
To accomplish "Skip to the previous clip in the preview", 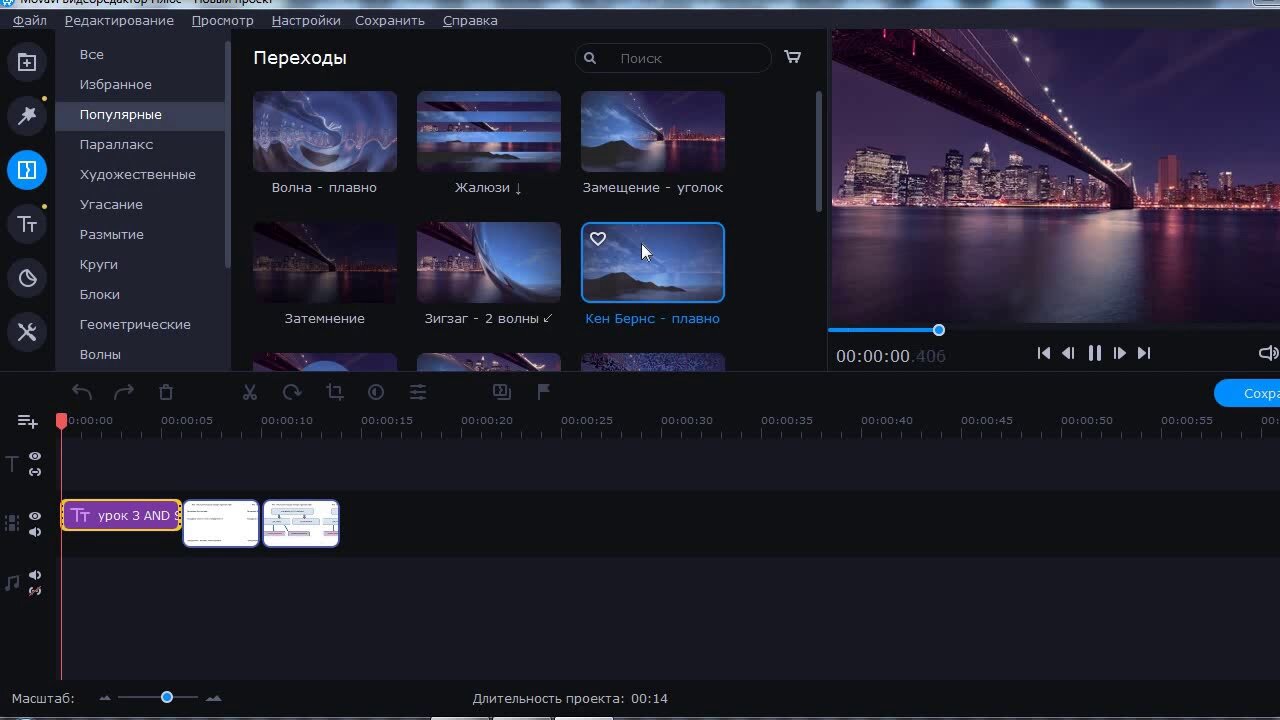I will [x=1044, y=353].
